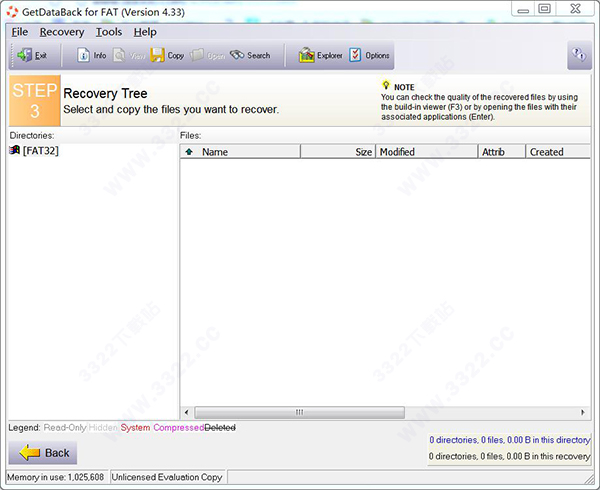The height and width of the screenshot is (490, 600).
Task: Click the Files: label
Action: [x=191, y=135]
